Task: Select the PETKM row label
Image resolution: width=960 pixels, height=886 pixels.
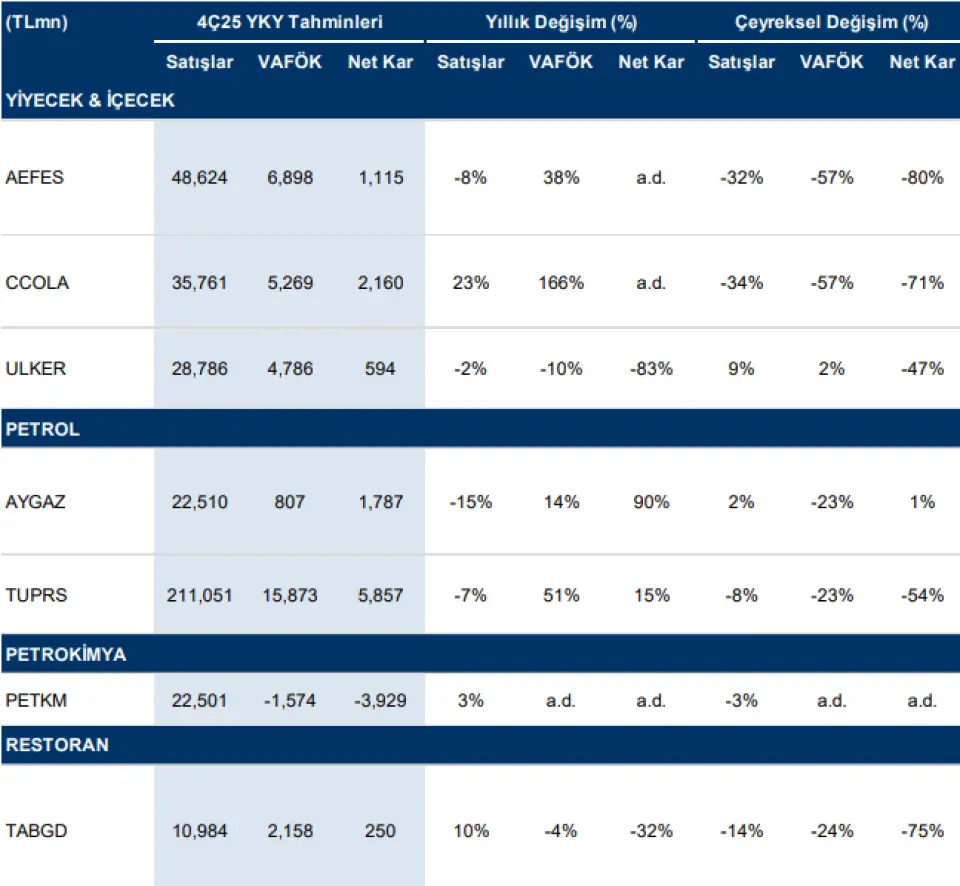Action: pos(36,700)
